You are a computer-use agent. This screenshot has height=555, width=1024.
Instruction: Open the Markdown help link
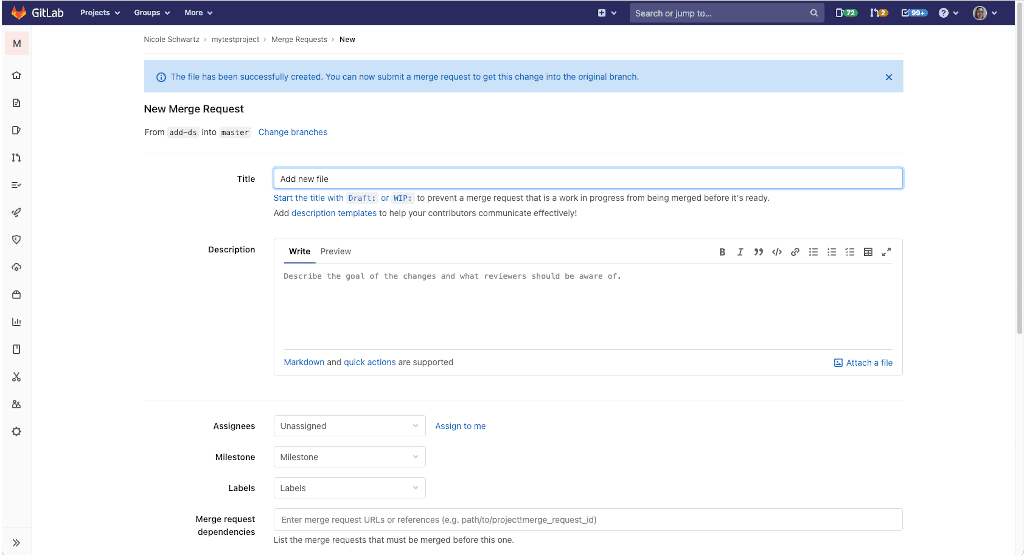(x=304, y=362)
